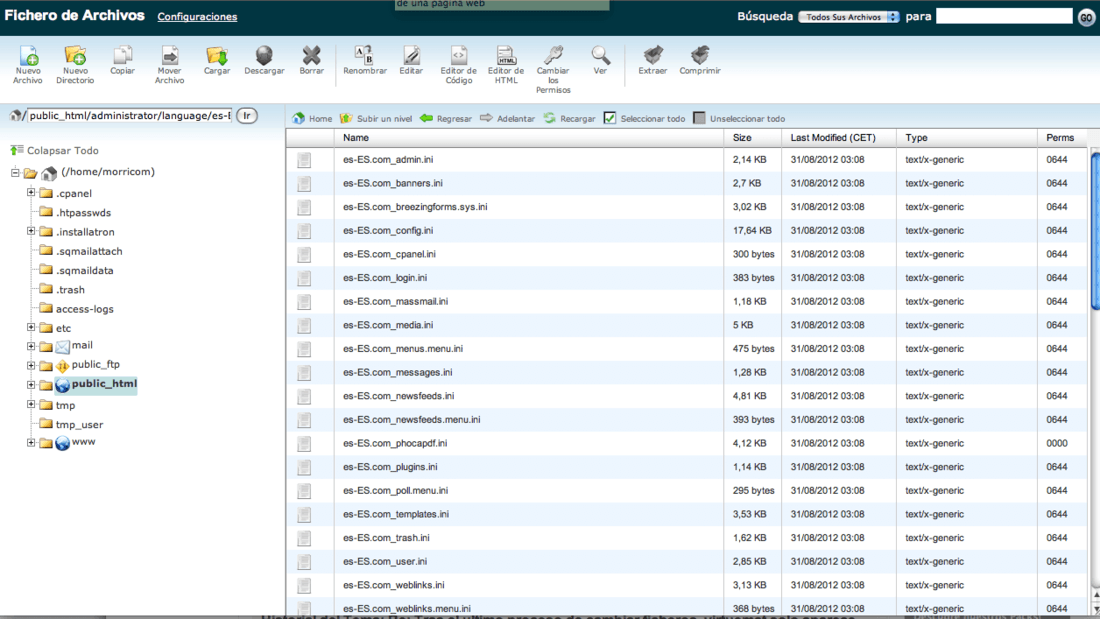Image resolution: width=1100 pixels, height=619 pixels.
Task: Delete using the Borrar icon
Action: 312,56
